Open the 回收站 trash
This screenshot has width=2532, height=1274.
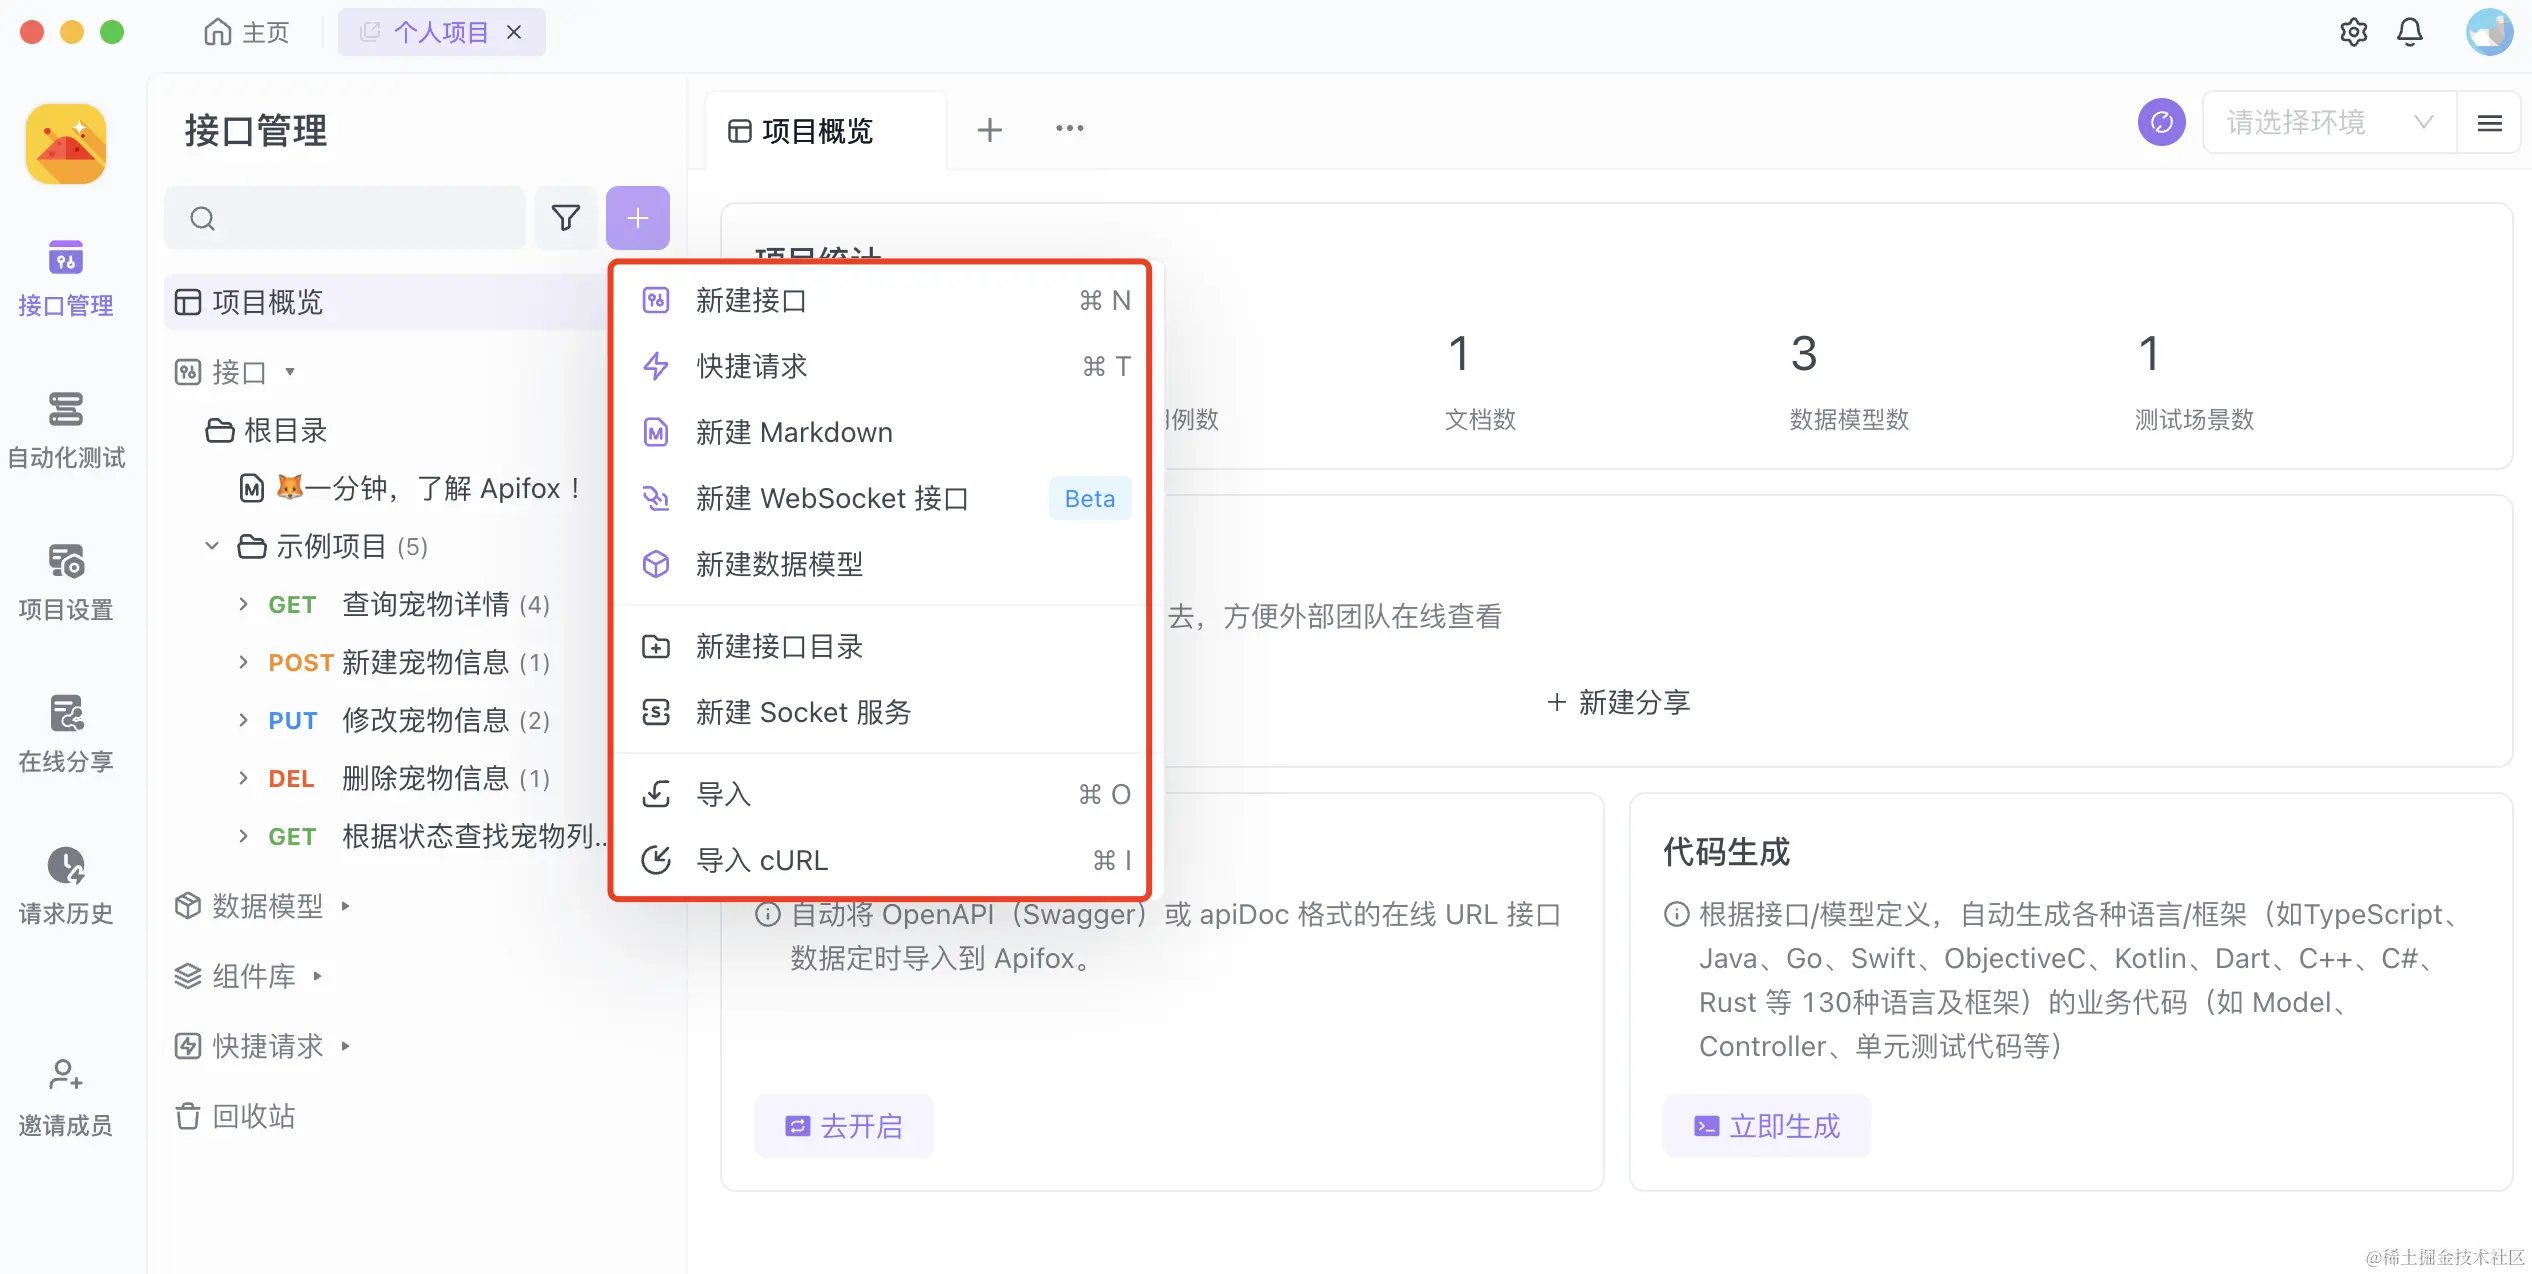coord(236,1116)
